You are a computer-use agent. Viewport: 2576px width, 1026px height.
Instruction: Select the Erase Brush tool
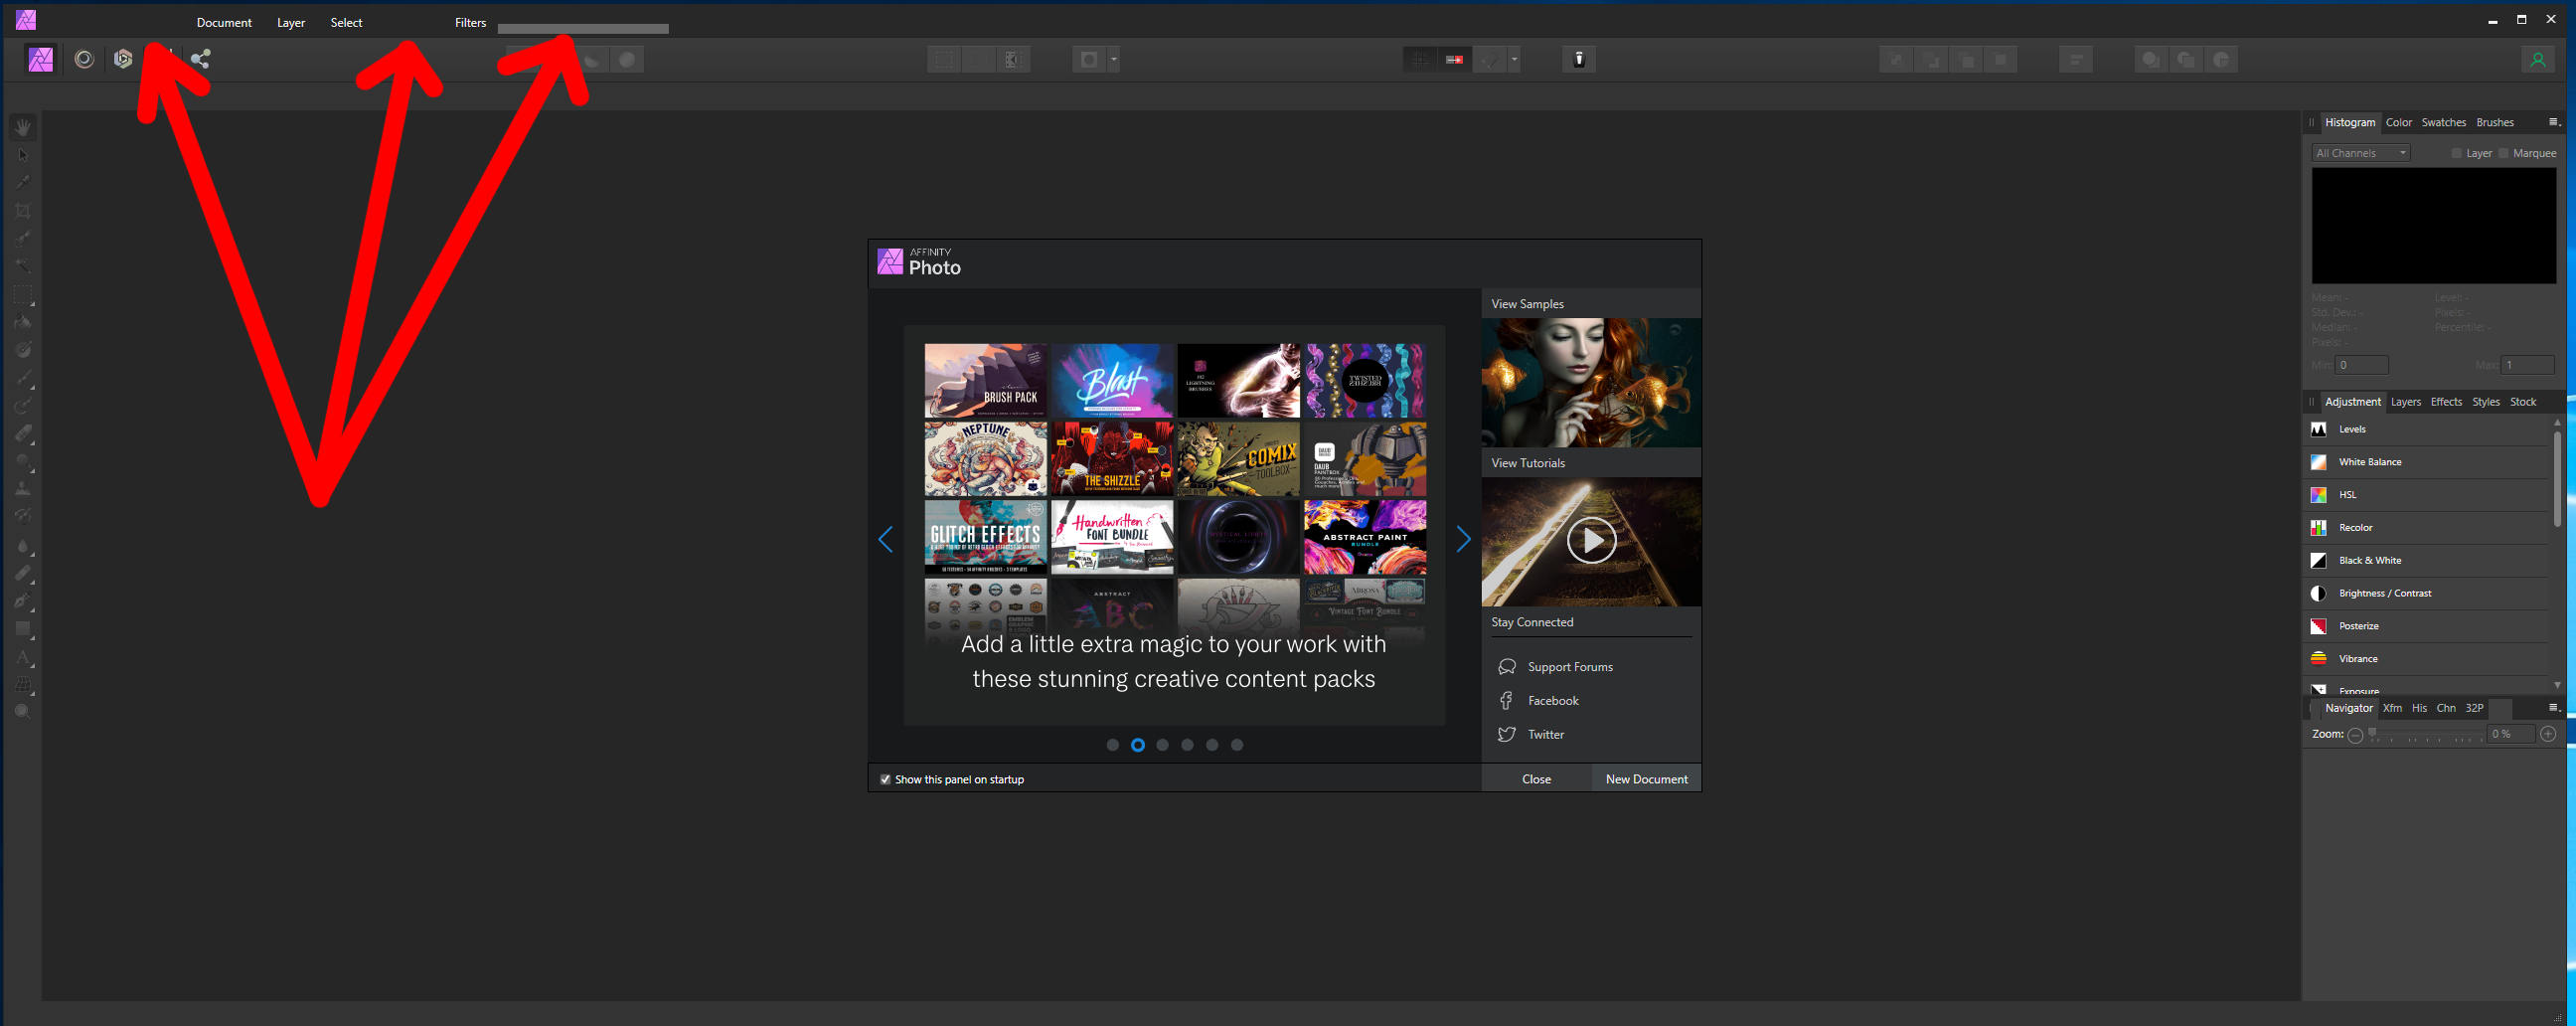[x=23, y=434]
